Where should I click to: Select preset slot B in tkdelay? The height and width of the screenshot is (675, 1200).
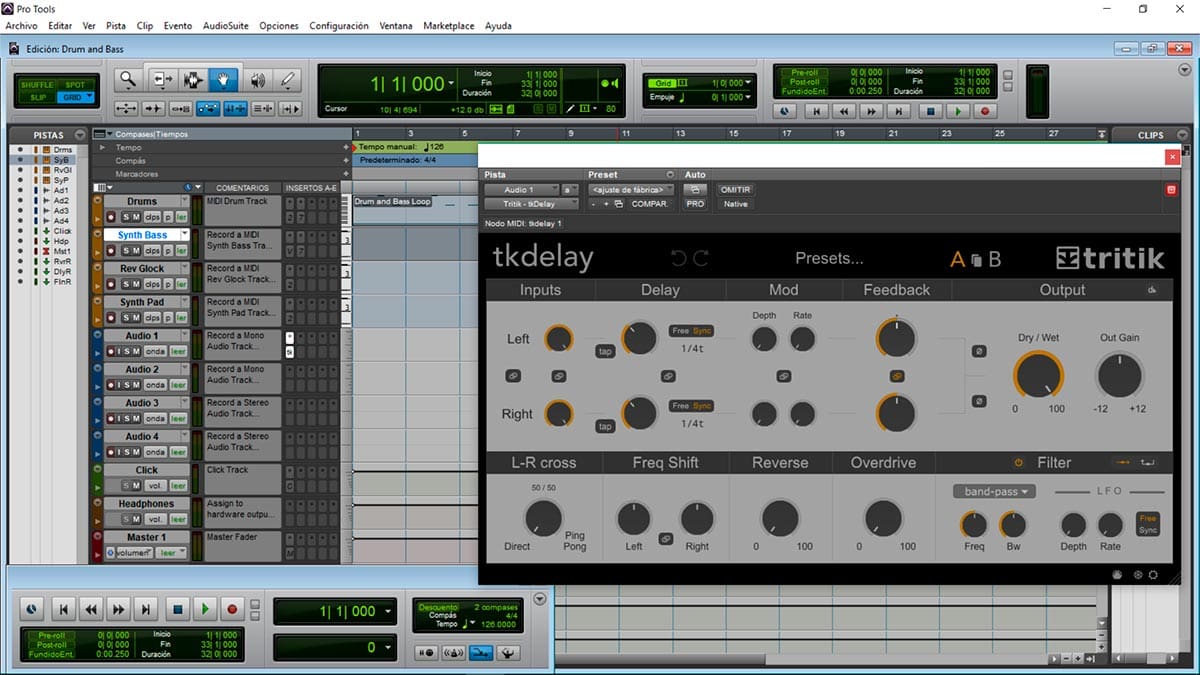pos(995,260)
